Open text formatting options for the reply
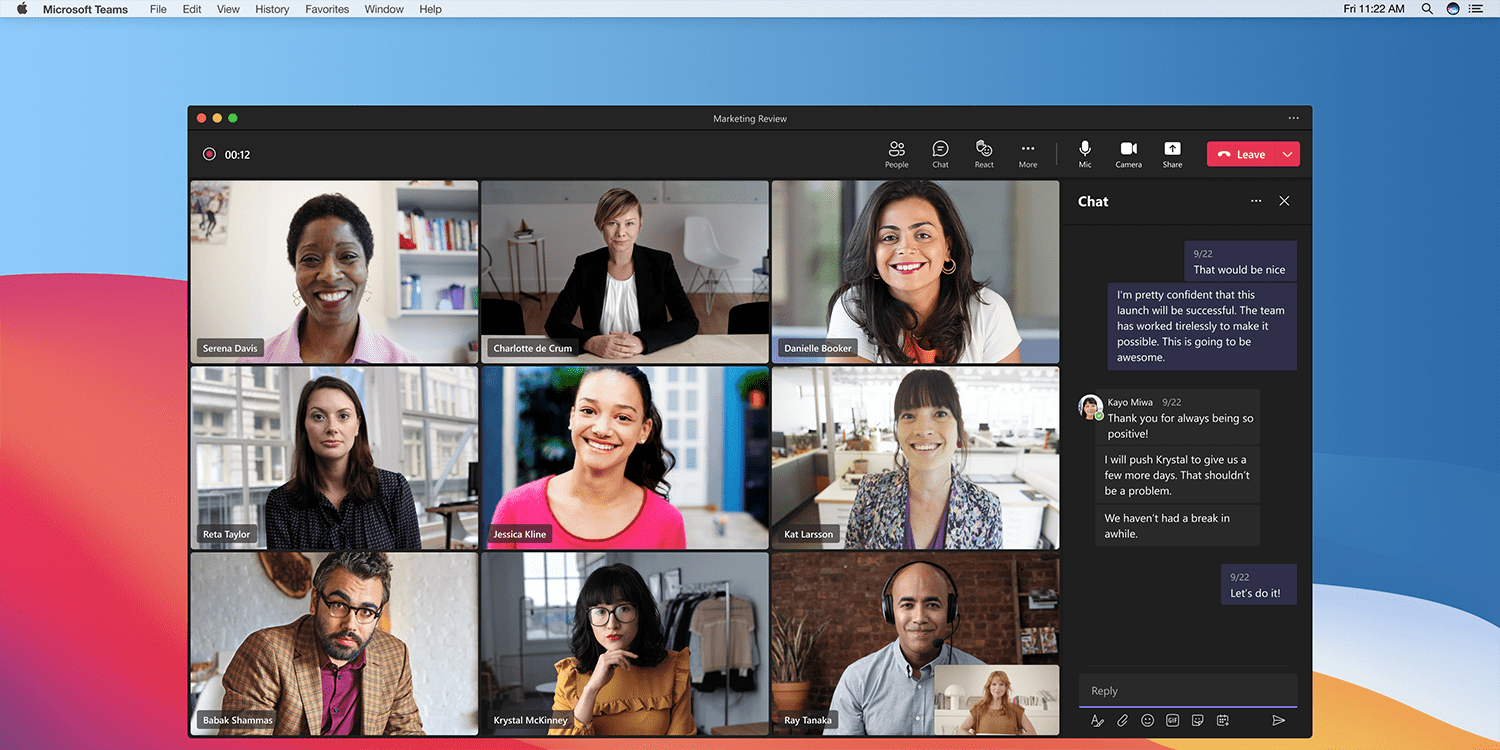1500x750 pixels. click(1097, 720)
